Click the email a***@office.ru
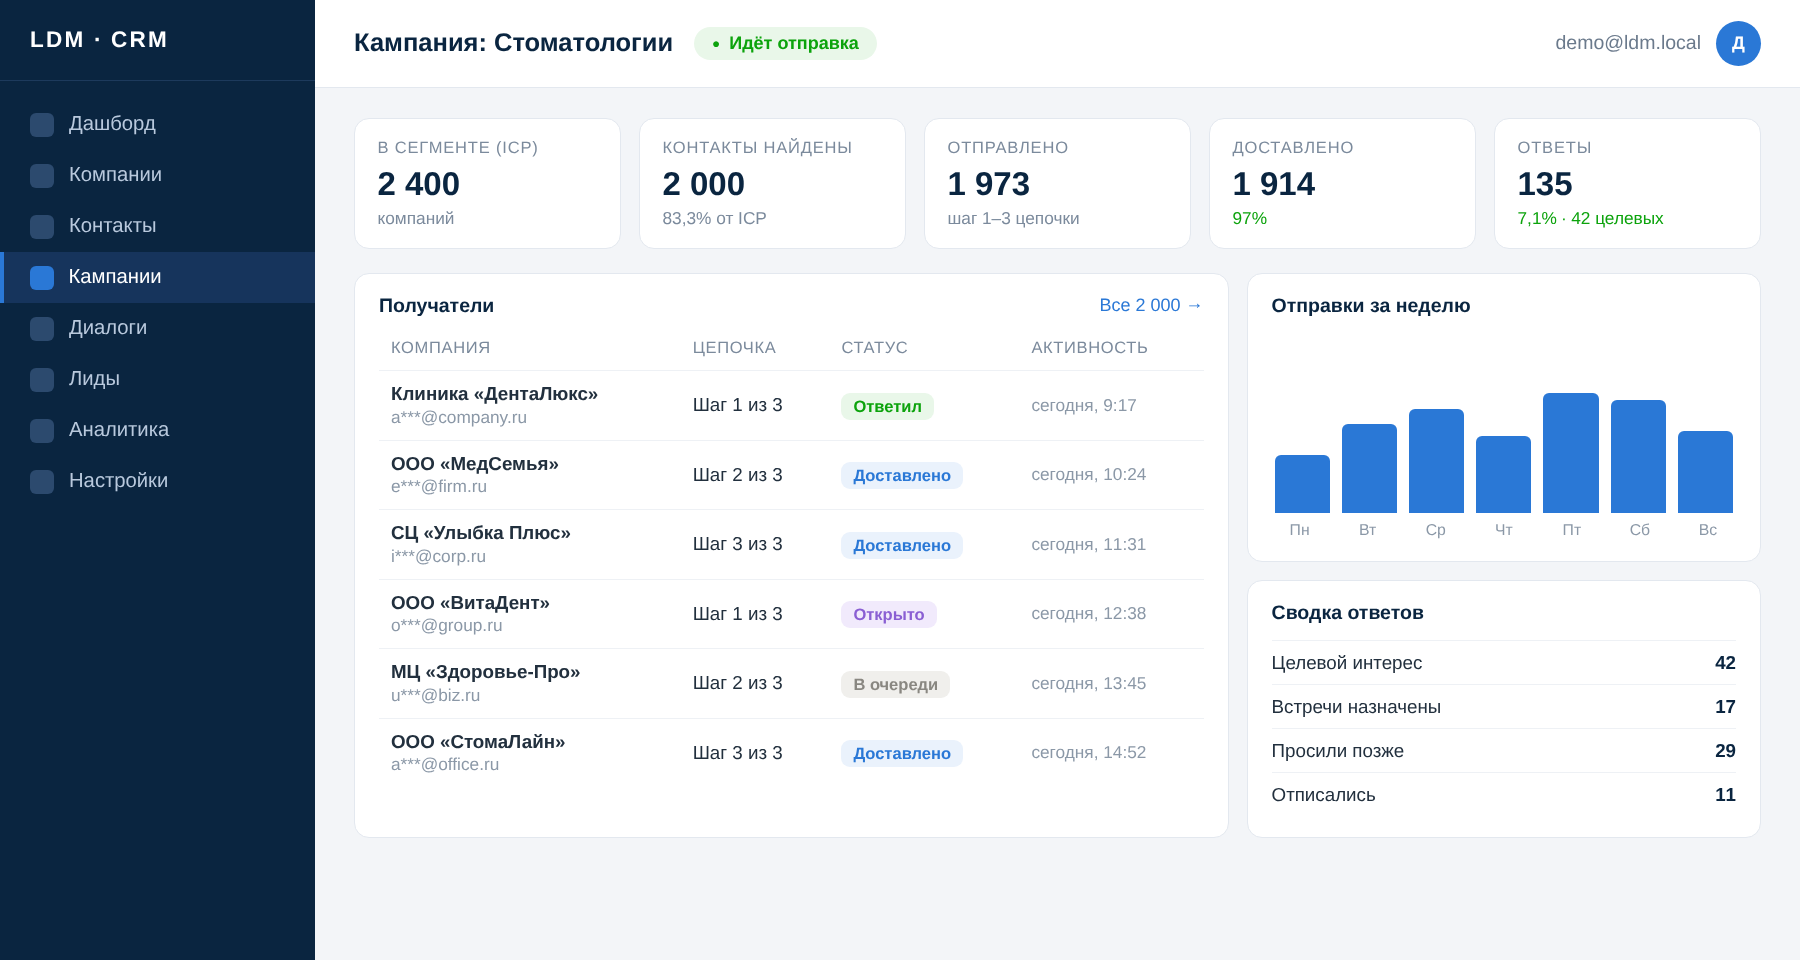 coord(445,765)
